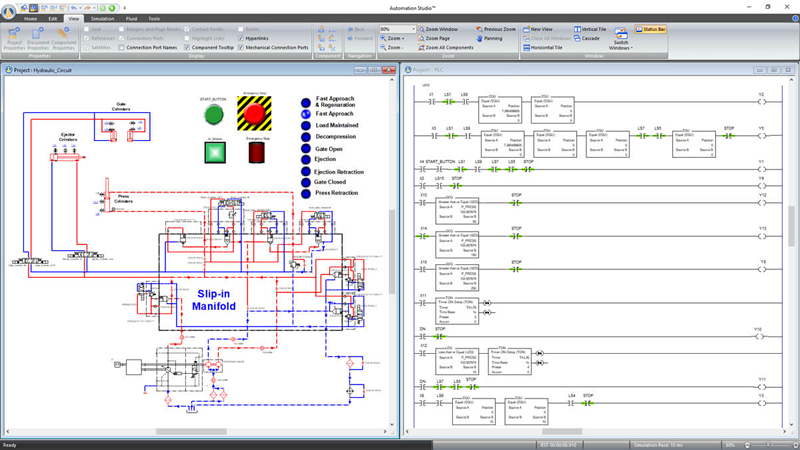Open Project Properties from the ribbon
Image resolution: width=800 pixels, height=450 pixels.
tap(14, 39)
